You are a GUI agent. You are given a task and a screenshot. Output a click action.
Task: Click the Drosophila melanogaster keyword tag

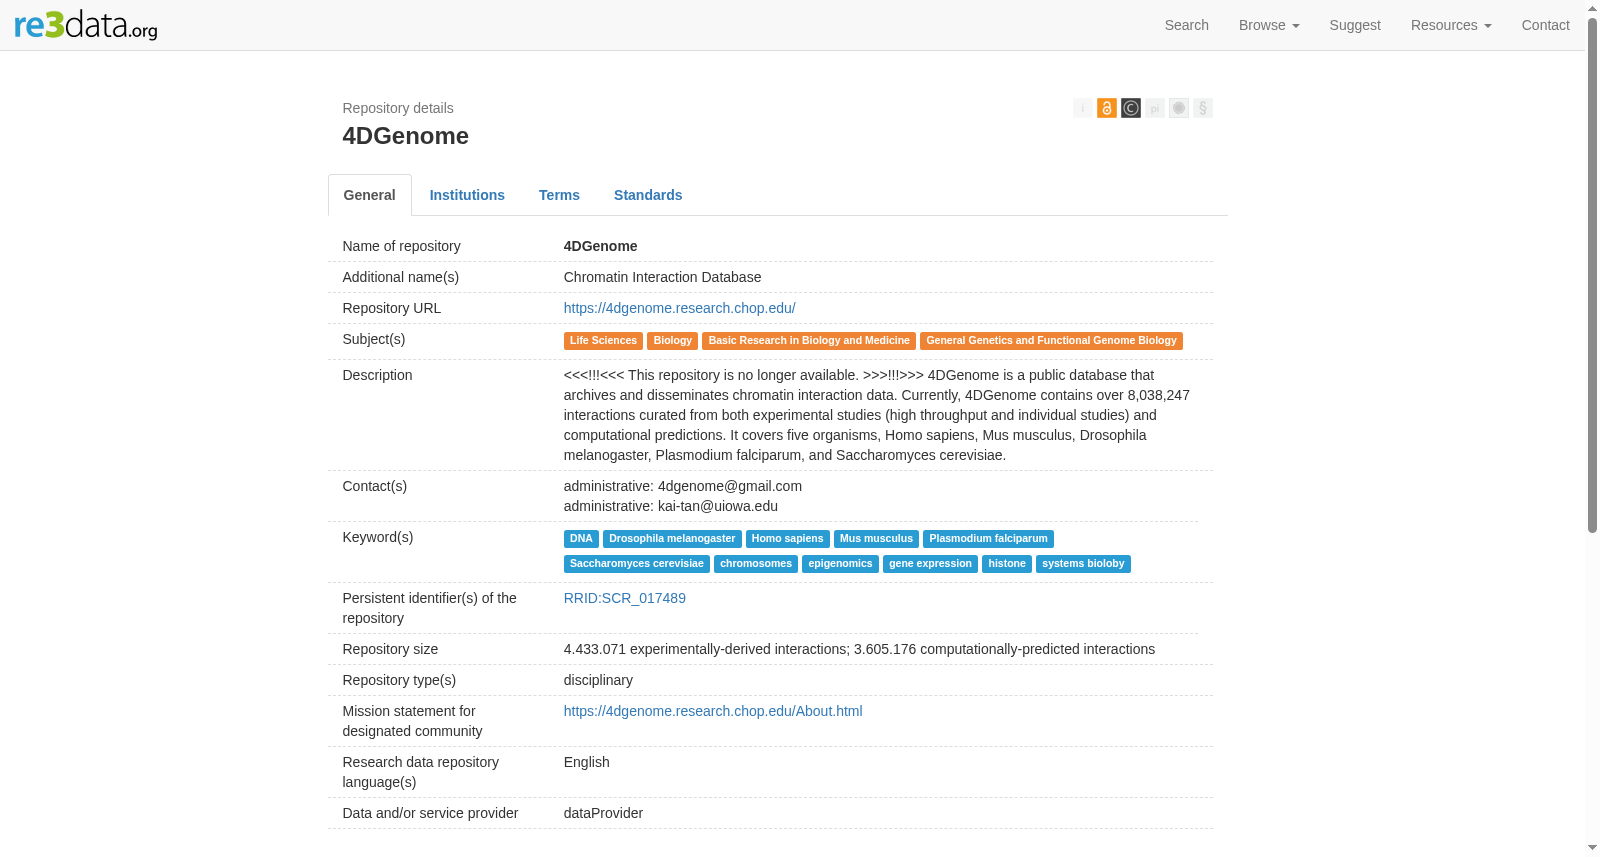[x=672, y=539]
